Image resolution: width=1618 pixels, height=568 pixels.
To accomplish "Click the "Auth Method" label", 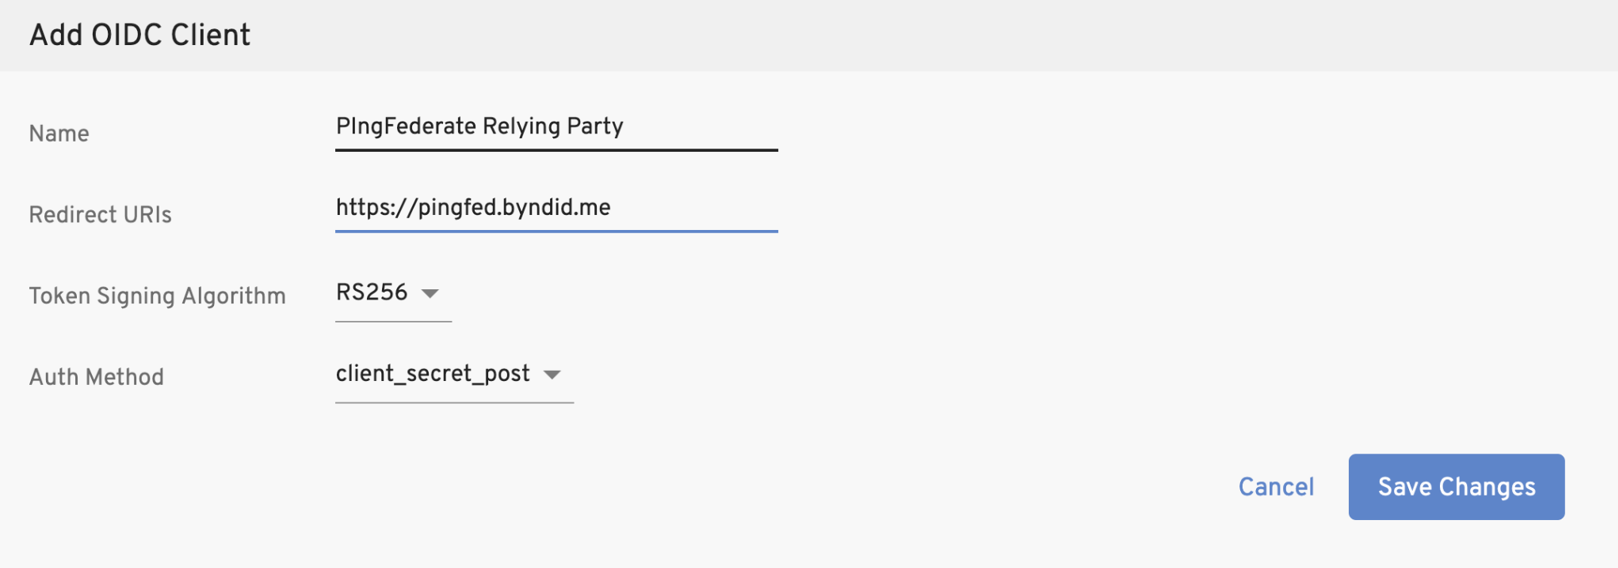I will [96, 377].
